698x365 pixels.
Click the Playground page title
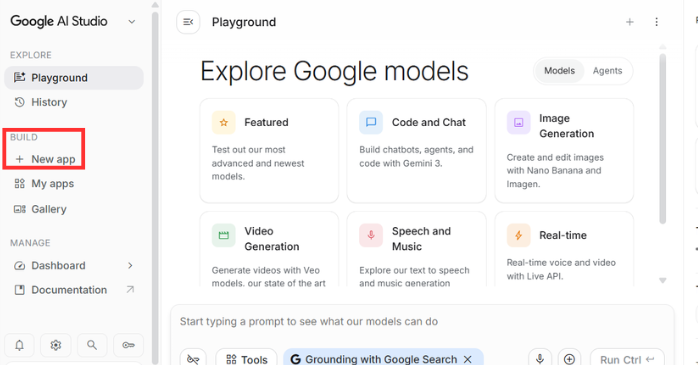244,22
